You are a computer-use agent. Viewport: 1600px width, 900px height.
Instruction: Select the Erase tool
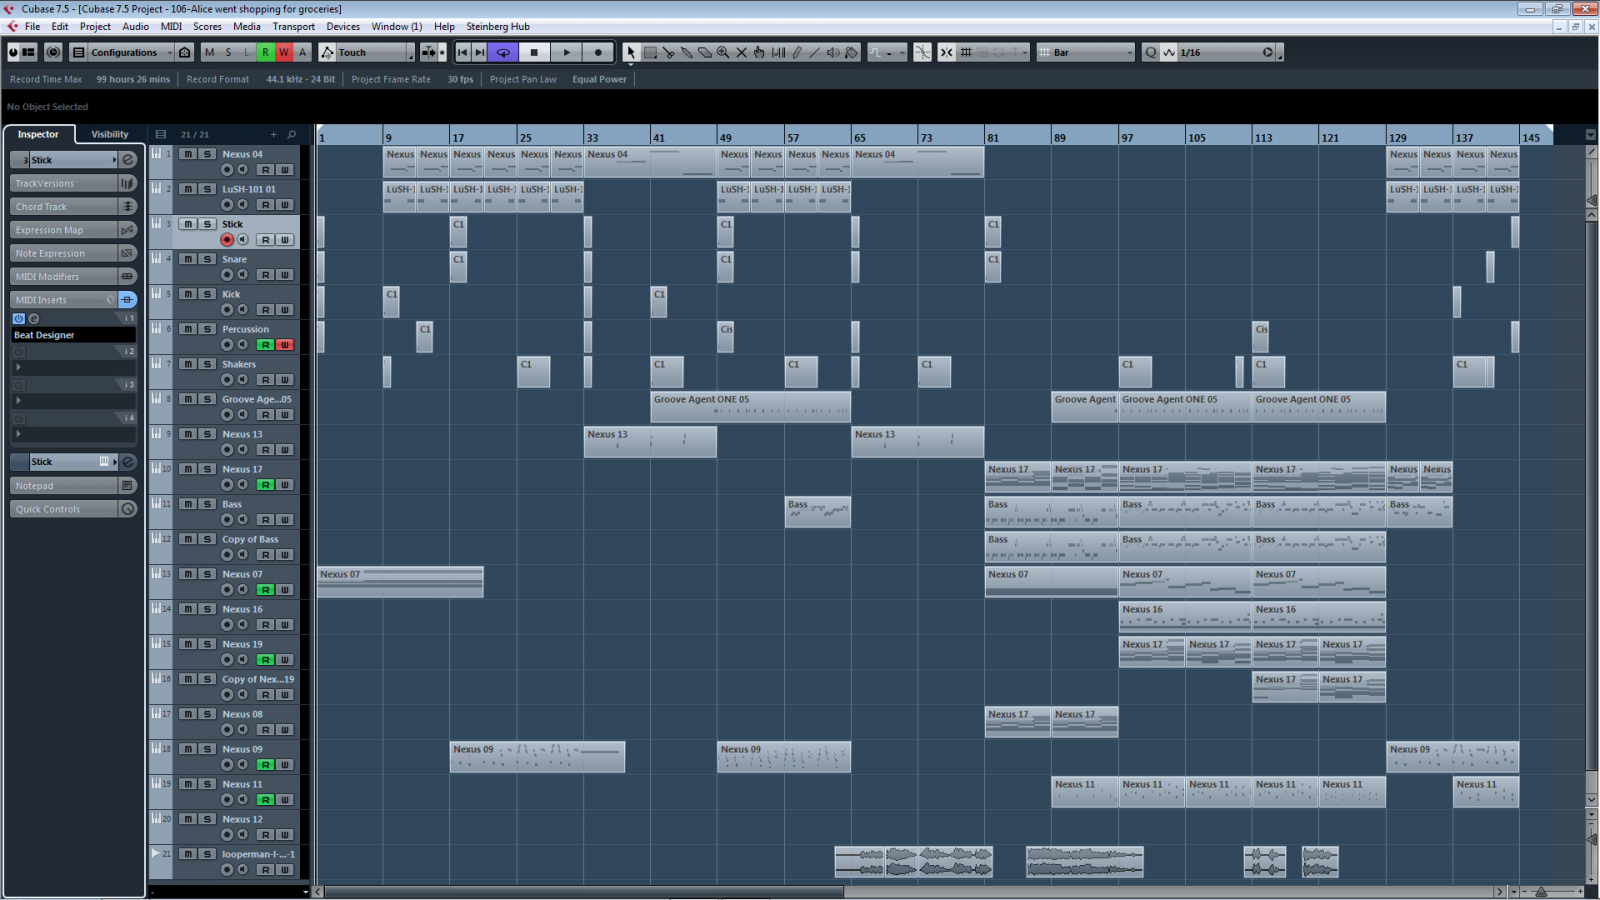[705, 52]
